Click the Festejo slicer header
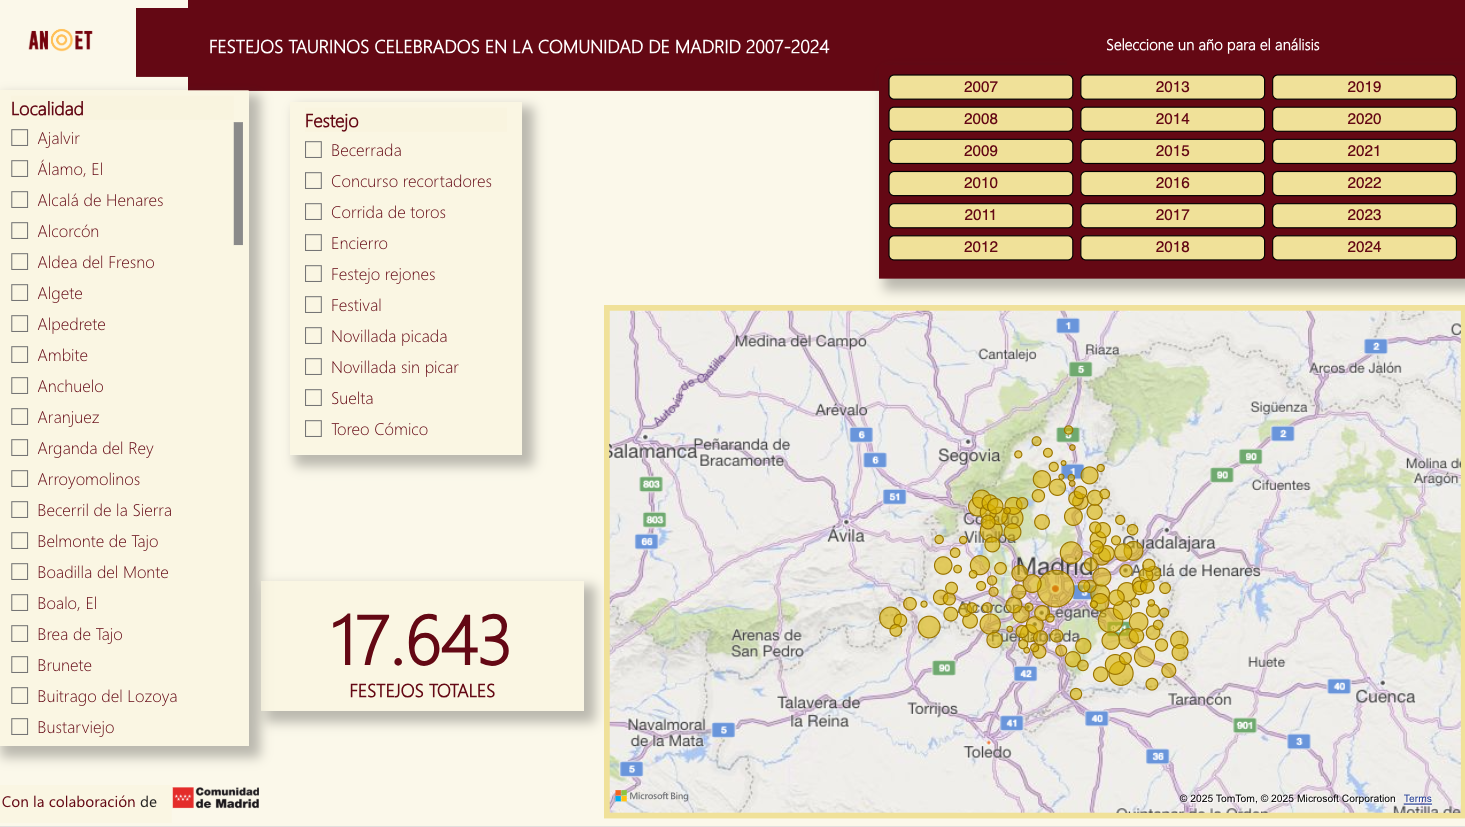This screenshot has width=1465, height=827. coord(331,120)
